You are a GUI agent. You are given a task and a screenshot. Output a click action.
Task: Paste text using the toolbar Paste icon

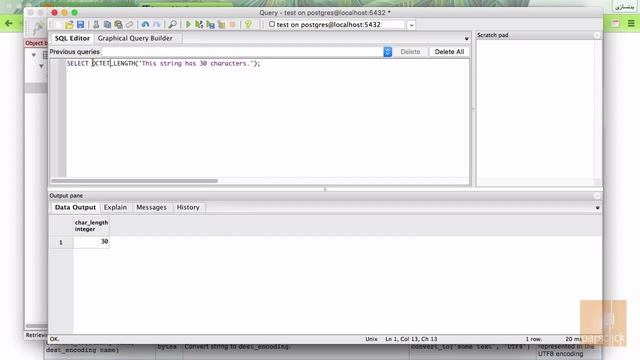coord(118,24)
